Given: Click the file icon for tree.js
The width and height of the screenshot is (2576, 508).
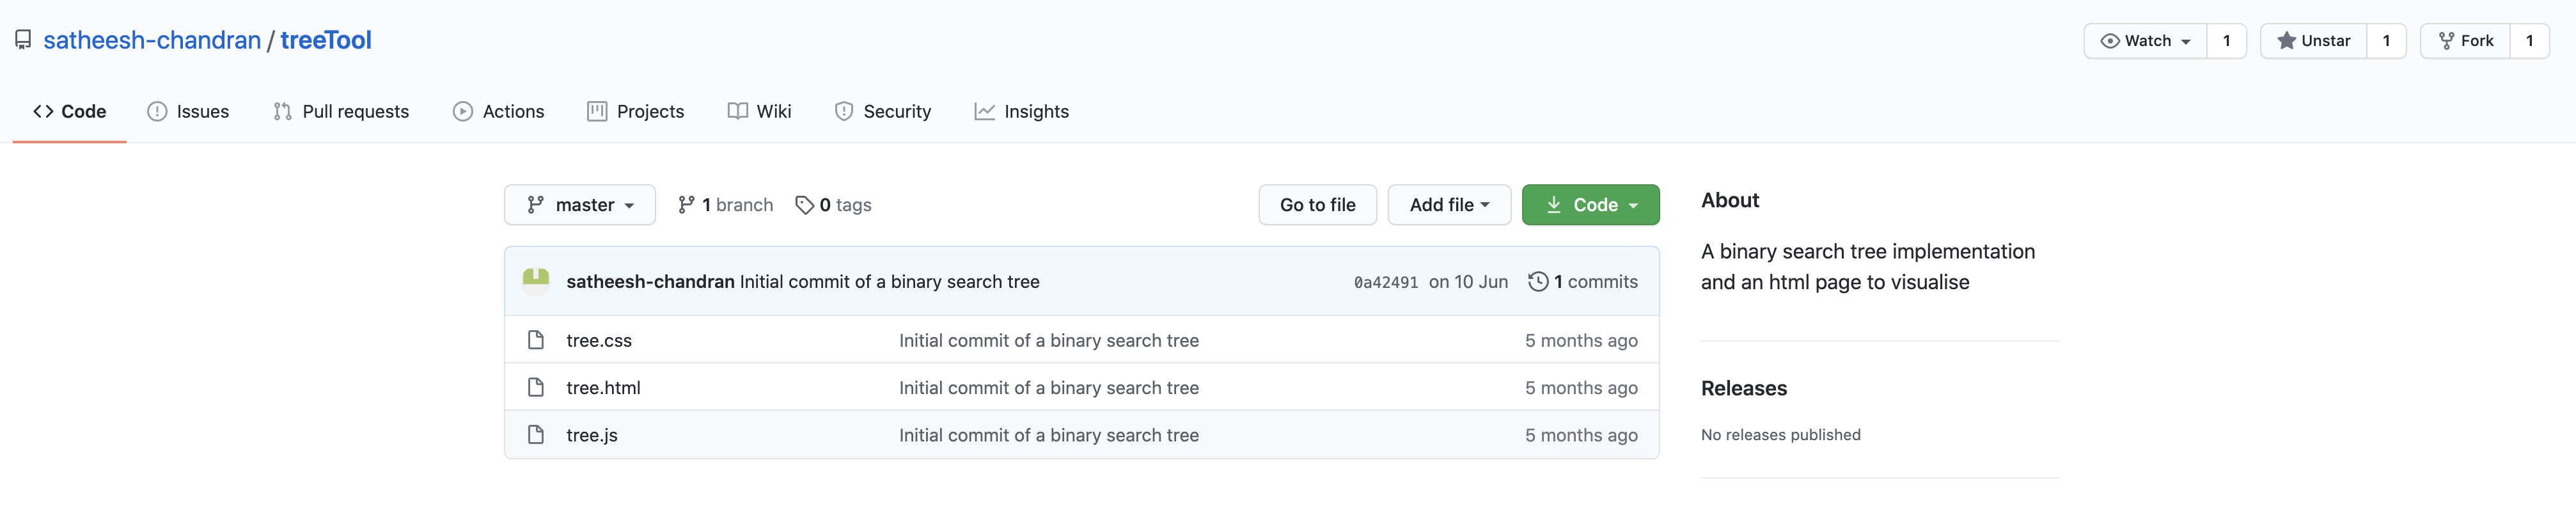Looking at the screenshot, I should point(536,434).
